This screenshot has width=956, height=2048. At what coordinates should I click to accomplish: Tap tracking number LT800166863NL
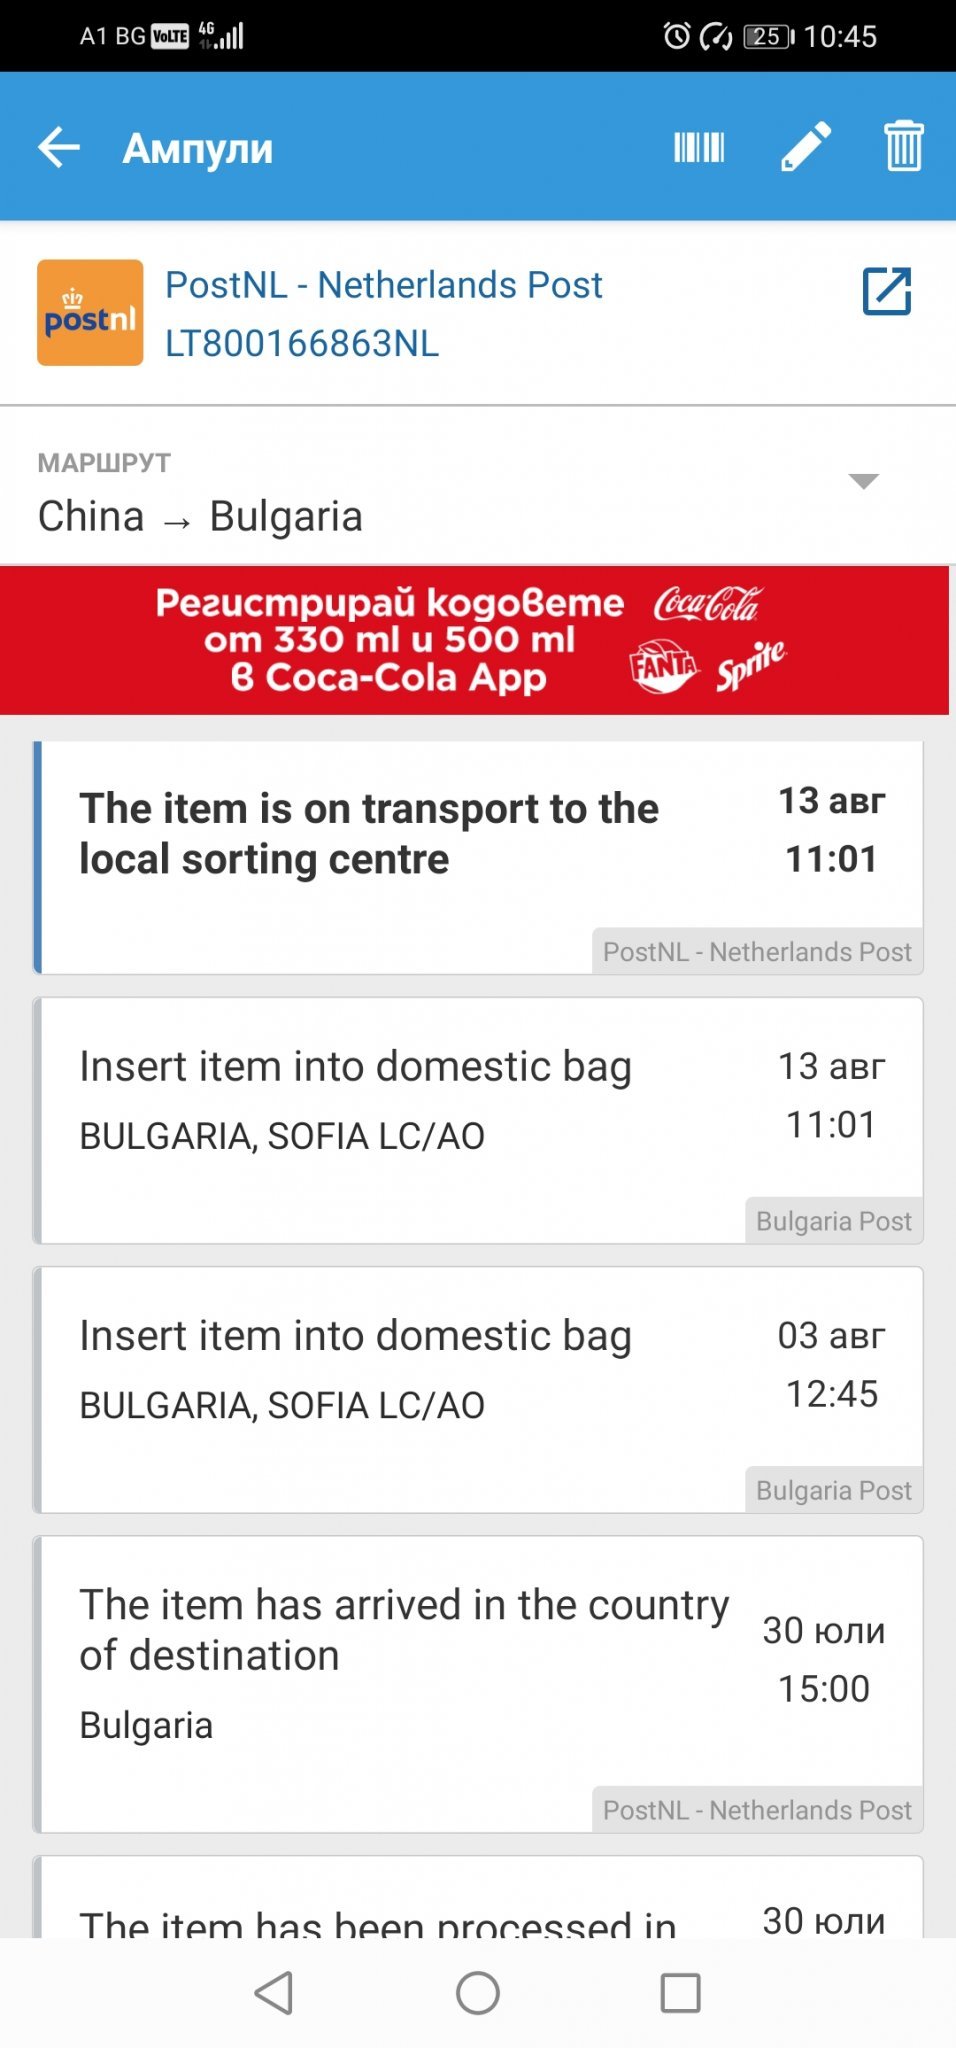(302, 344)
